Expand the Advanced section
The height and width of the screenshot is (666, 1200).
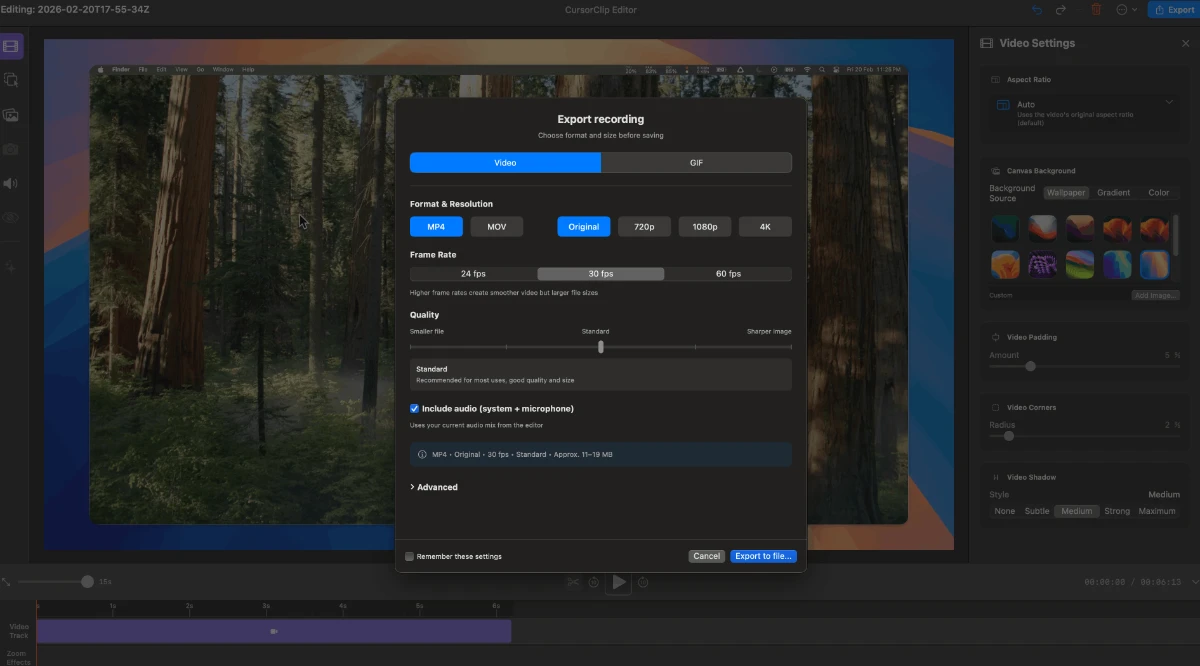point(434,487)
